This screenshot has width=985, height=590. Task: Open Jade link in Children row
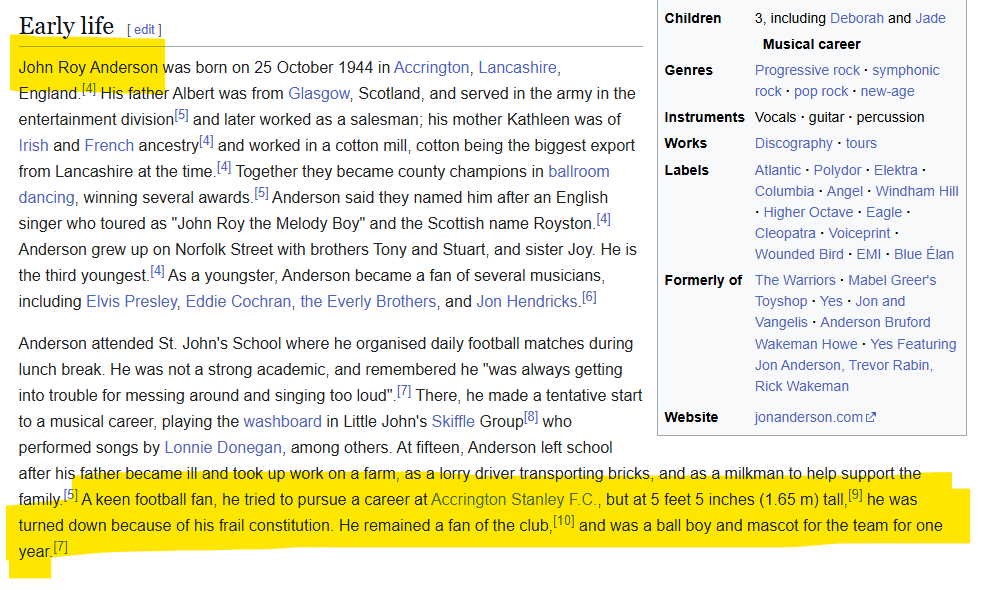(930, 18)
